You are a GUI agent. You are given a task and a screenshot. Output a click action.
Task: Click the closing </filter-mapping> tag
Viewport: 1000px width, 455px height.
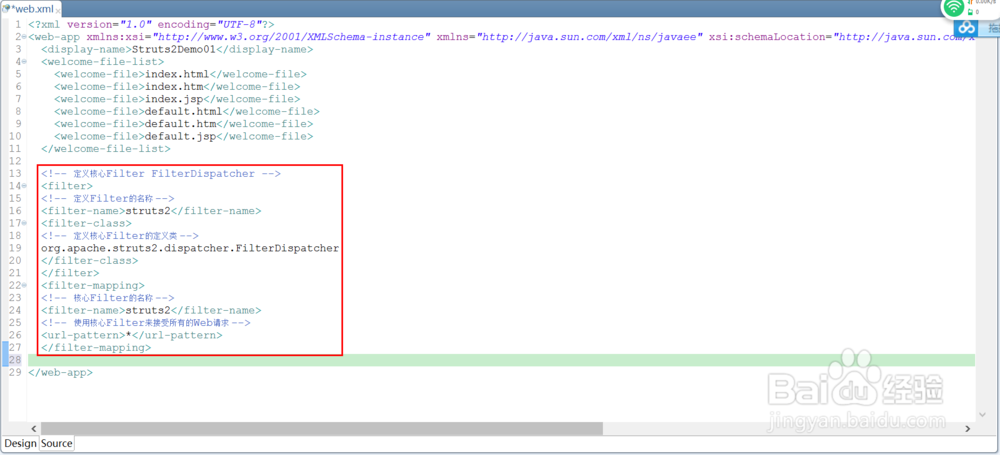96,348
